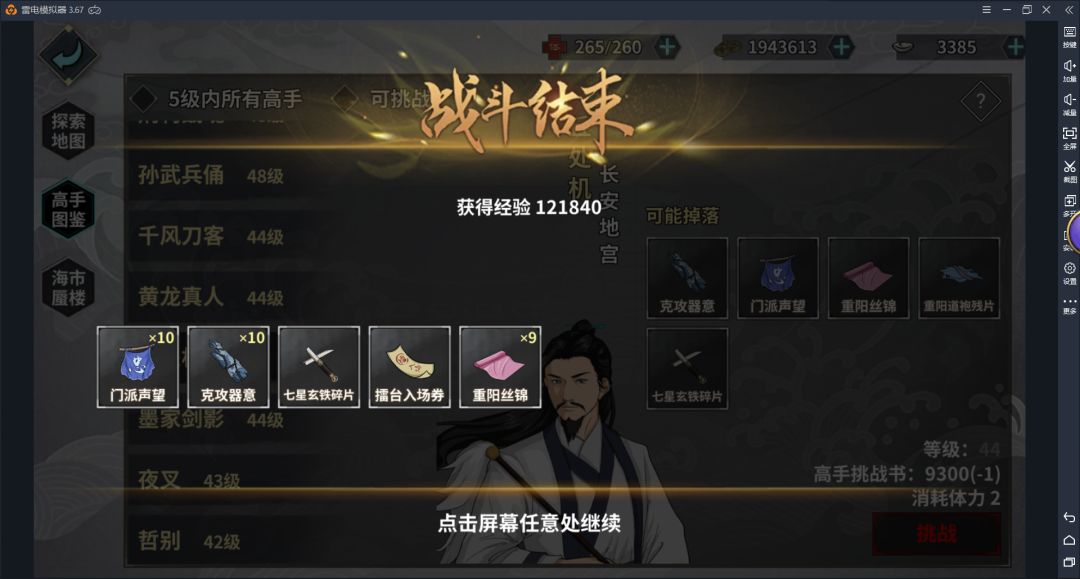Viewport: 1080px width, 579px height.
Task: Select the 门派声望 reward item with ×10
Action: (x=138, y=367)
